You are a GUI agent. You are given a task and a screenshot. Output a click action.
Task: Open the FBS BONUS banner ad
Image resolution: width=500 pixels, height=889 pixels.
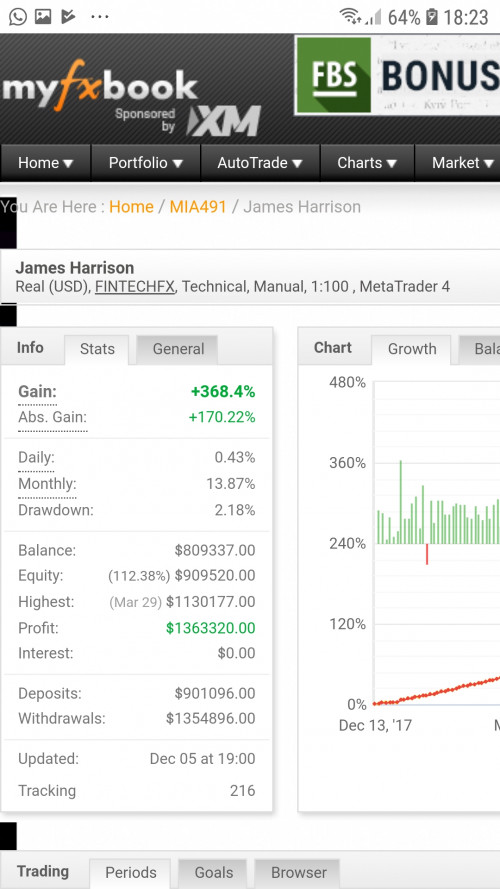coord(397,75)
